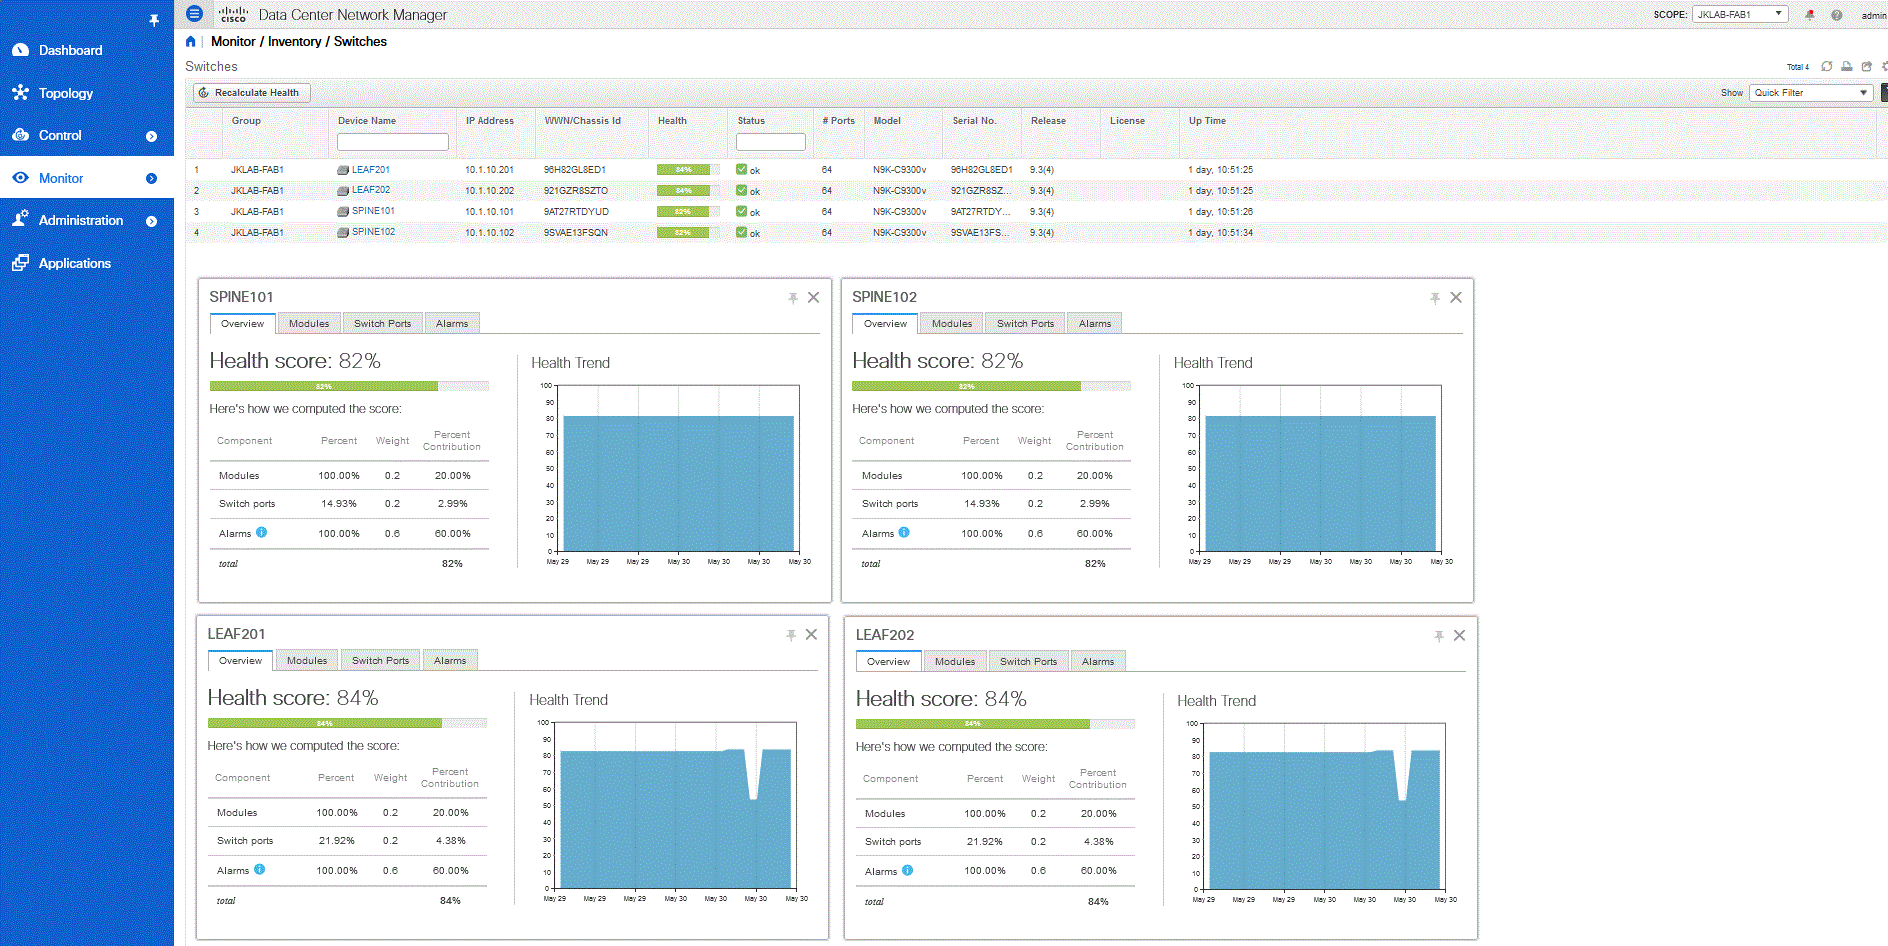Expand the Administration submenu arrow
Screen dimensions: 1888x946
pyautogui.click(x=152, y=221)
